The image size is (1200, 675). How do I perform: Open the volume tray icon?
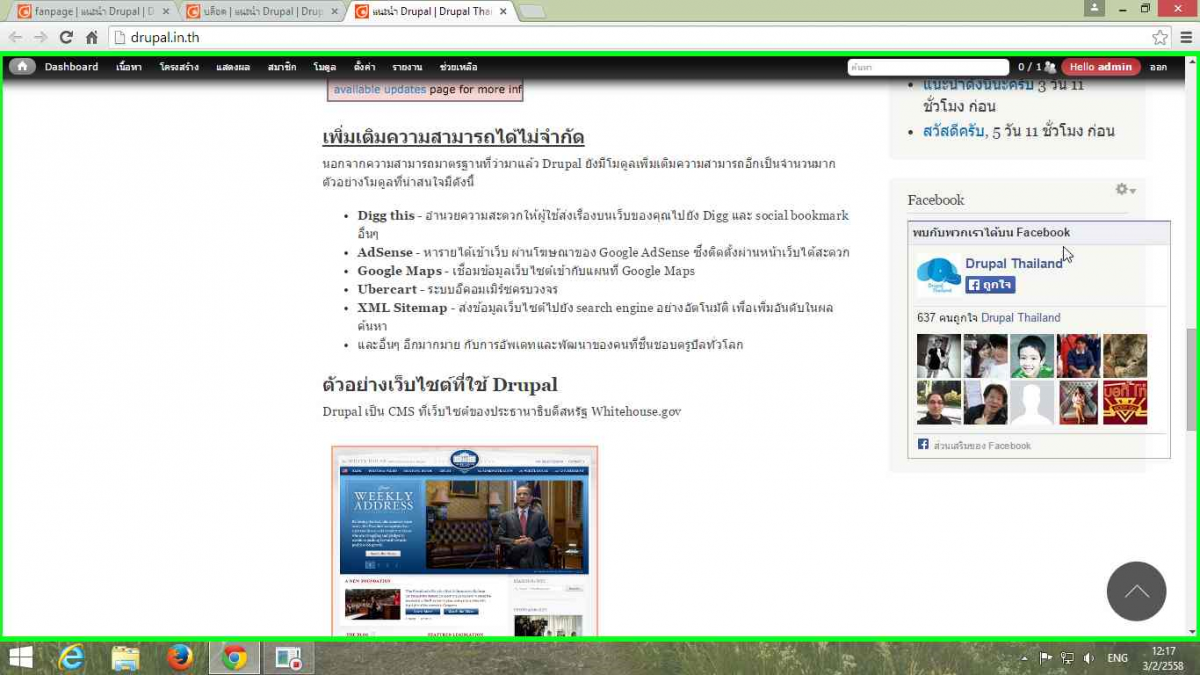1089,658
